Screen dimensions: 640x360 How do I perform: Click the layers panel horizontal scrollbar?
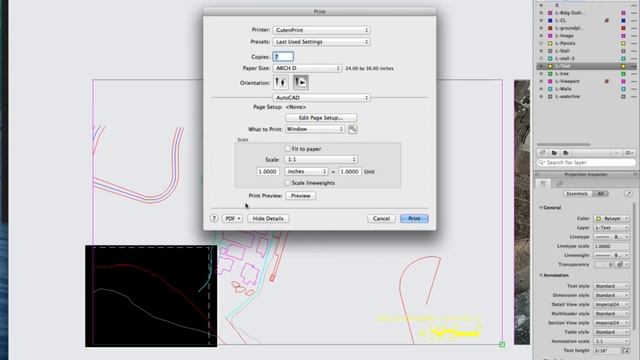tap(563, 144)
